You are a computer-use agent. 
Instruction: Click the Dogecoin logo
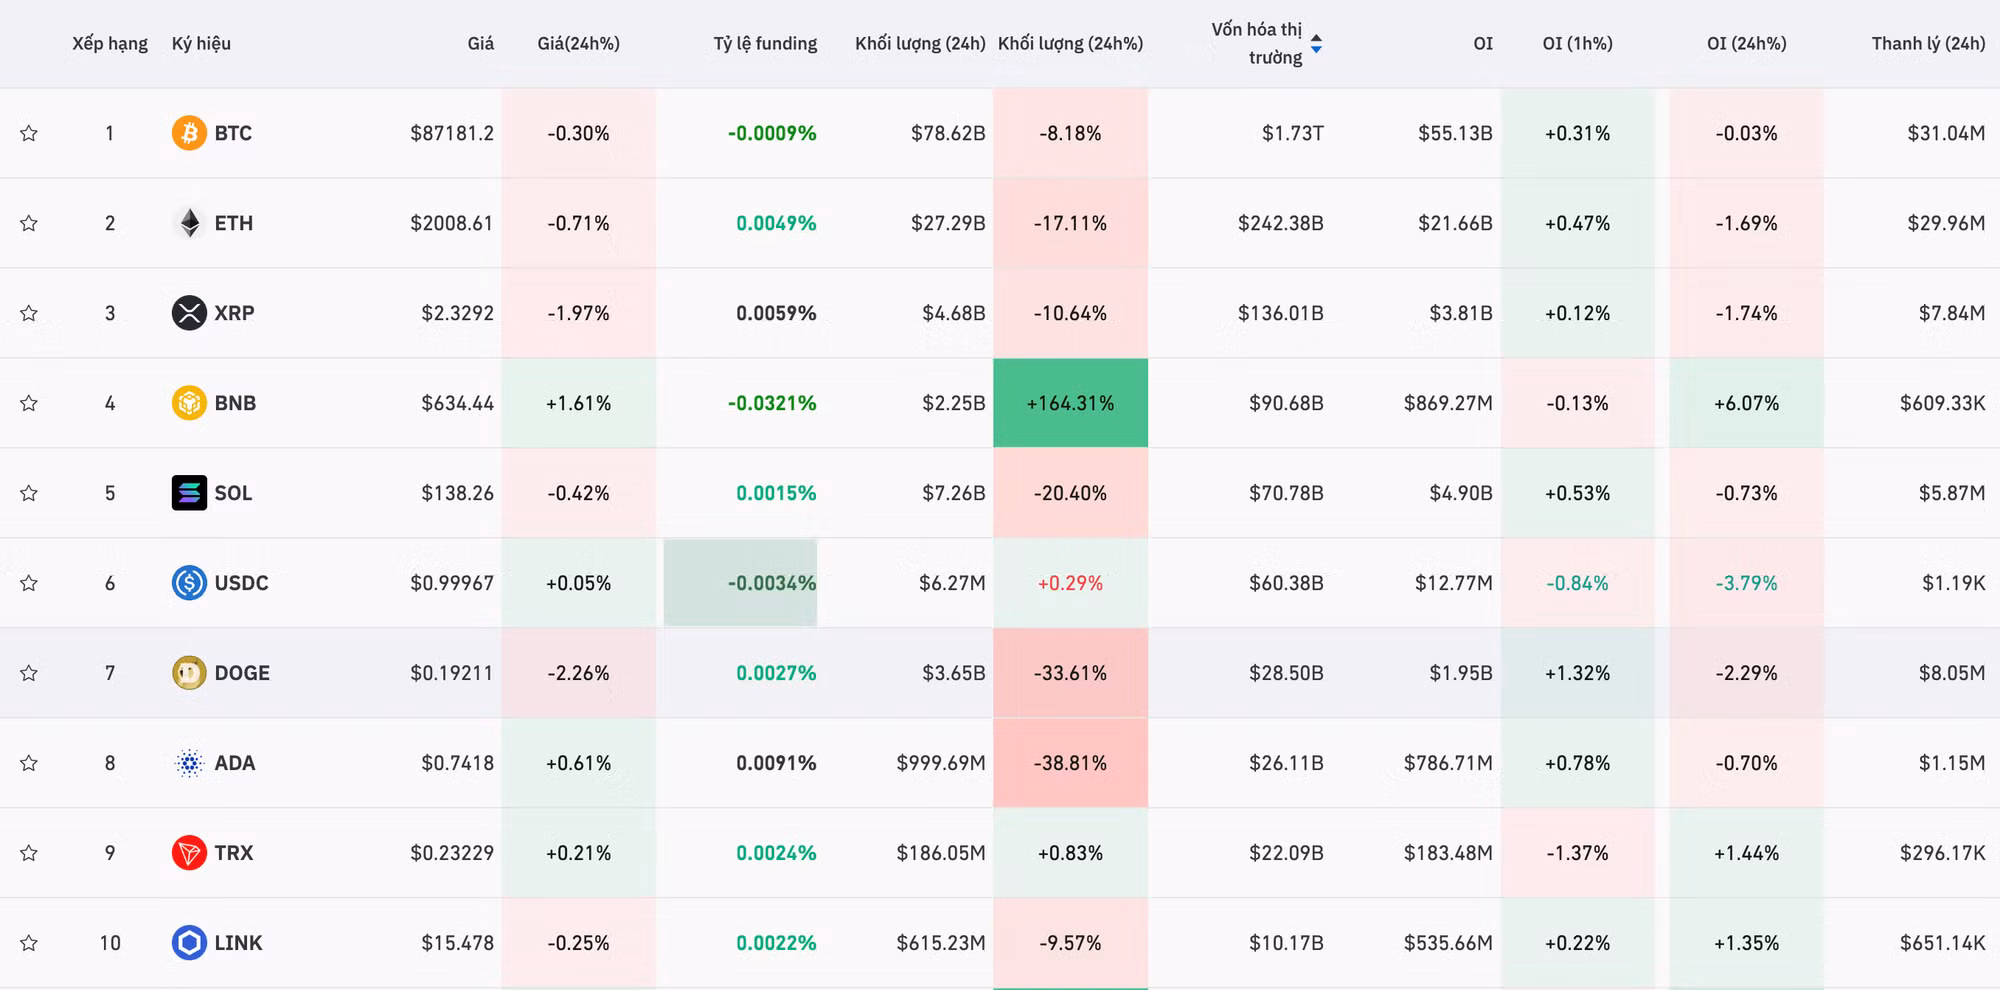point(189,673)
